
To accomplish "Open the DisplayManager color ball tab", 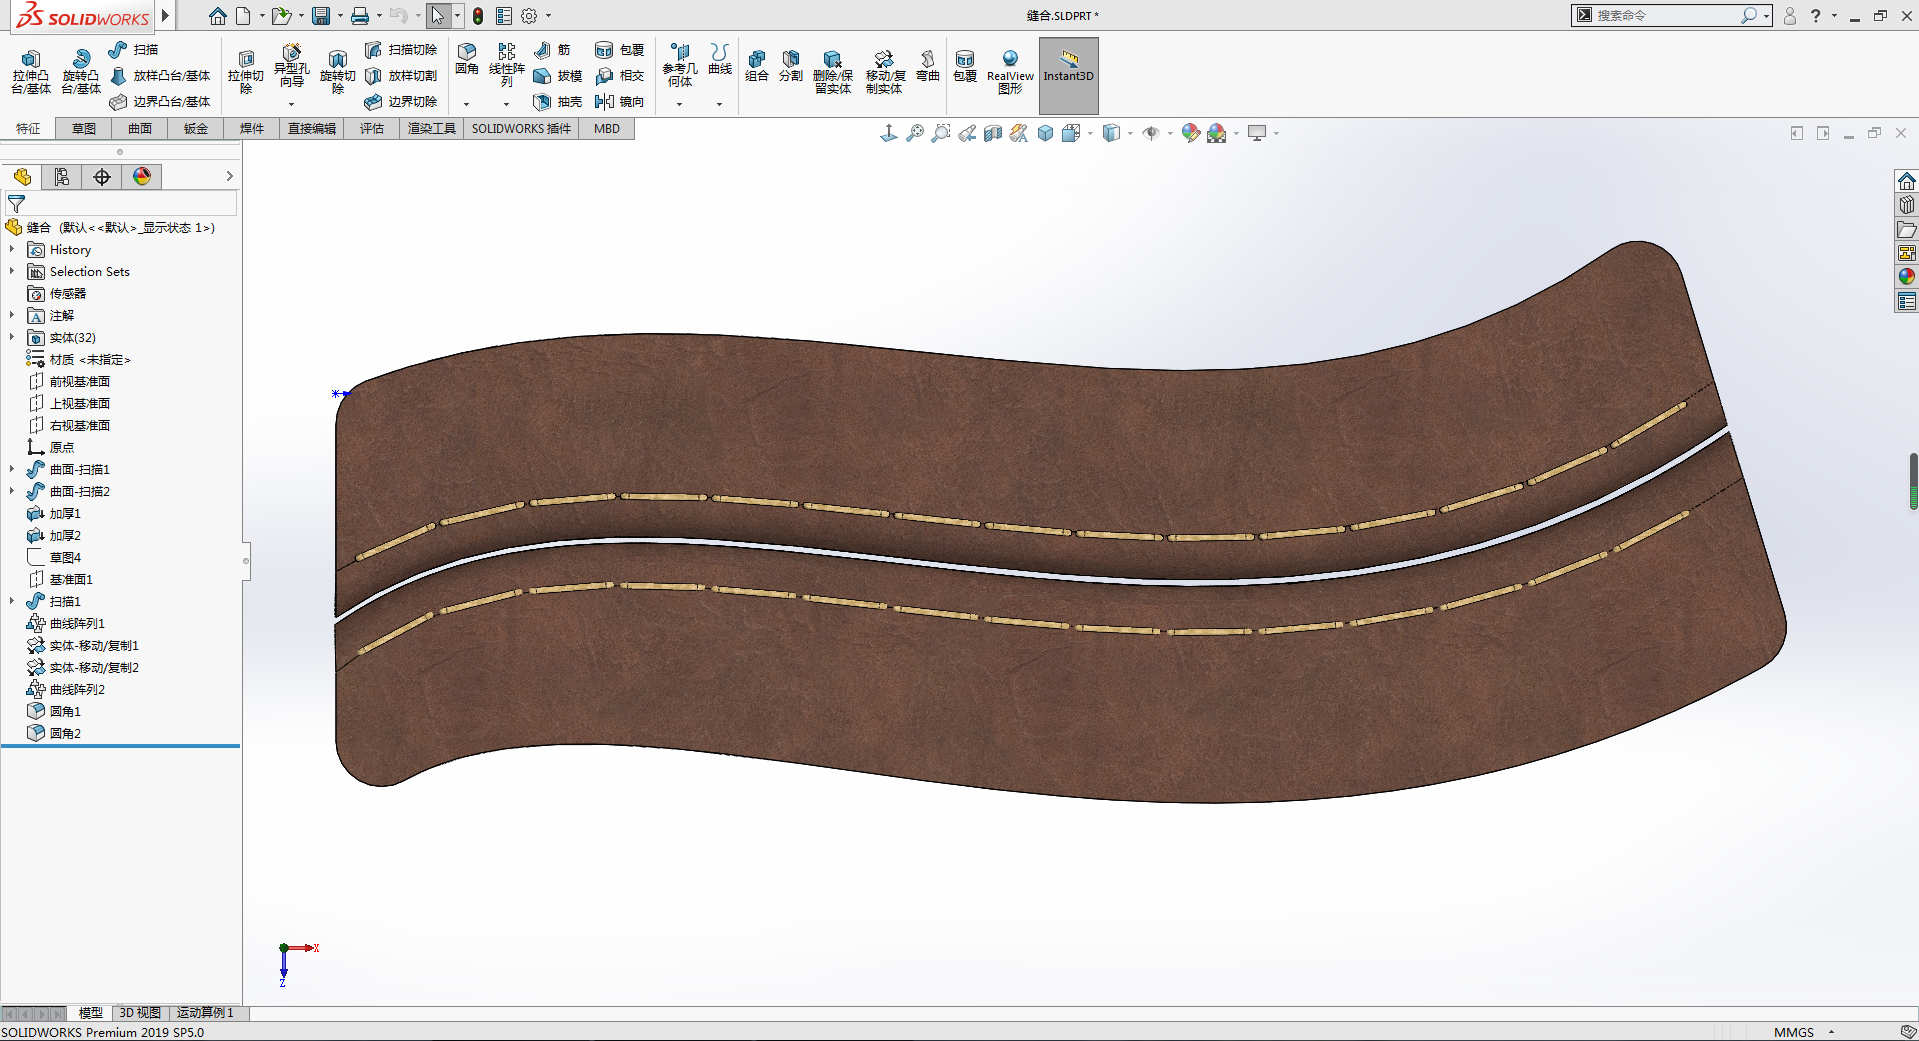I will pos(142,177).
